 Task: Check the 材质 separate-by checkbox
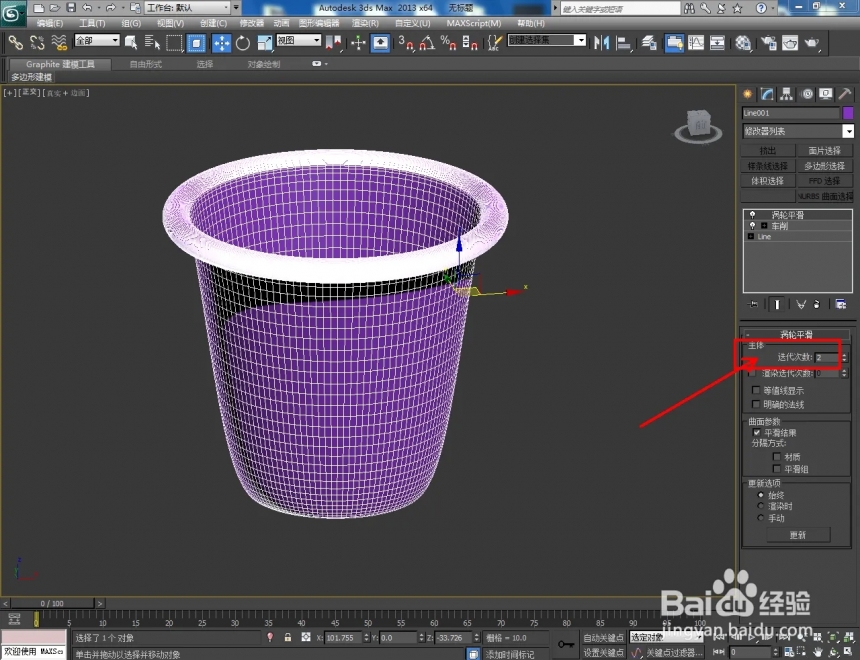pyautogui.click(x=776, y=456)
